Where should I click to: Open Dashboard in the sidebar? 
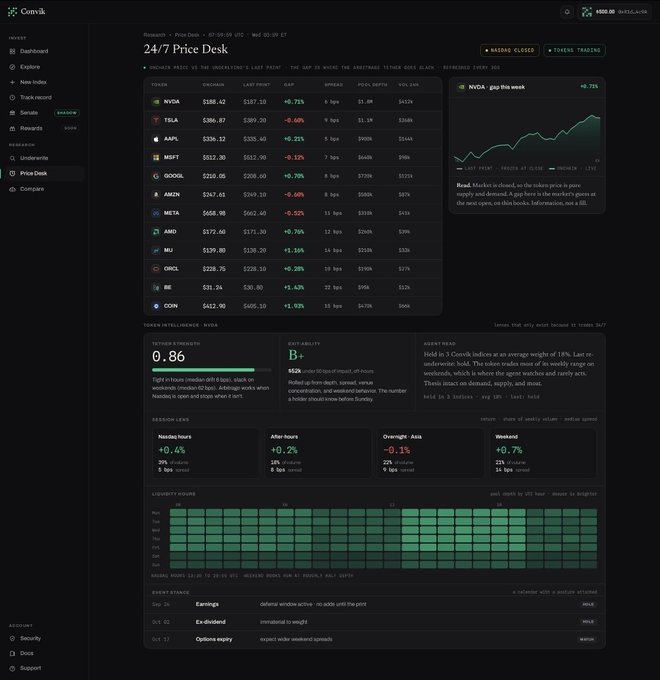point(34,51)
